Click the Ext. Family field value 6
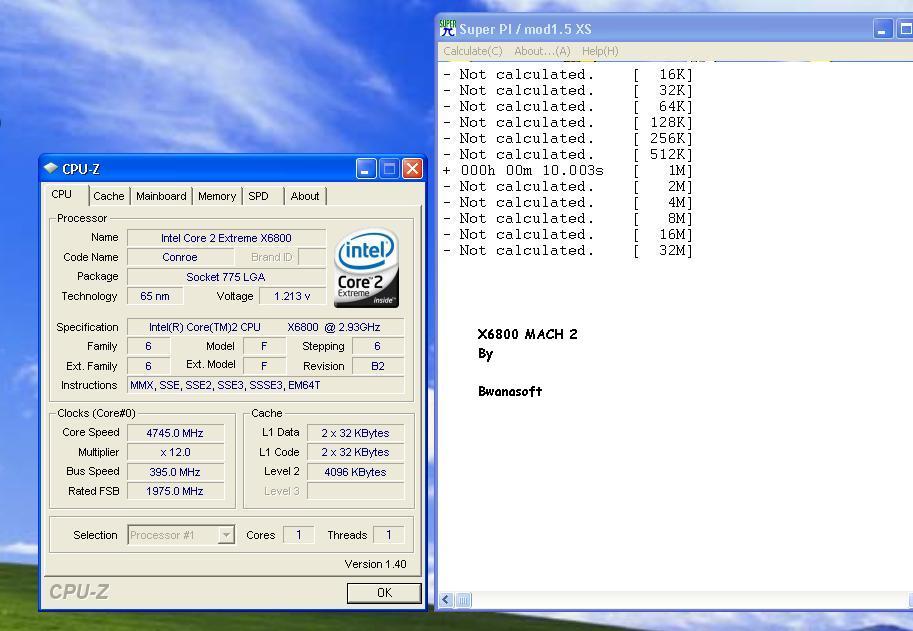 [148, 366]
